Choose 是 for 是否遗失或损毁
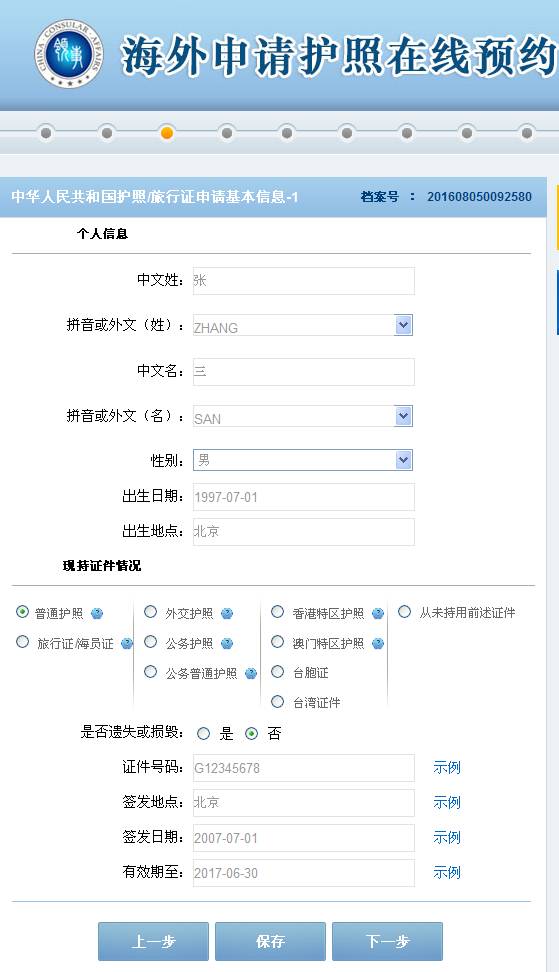 coord(203,734)
